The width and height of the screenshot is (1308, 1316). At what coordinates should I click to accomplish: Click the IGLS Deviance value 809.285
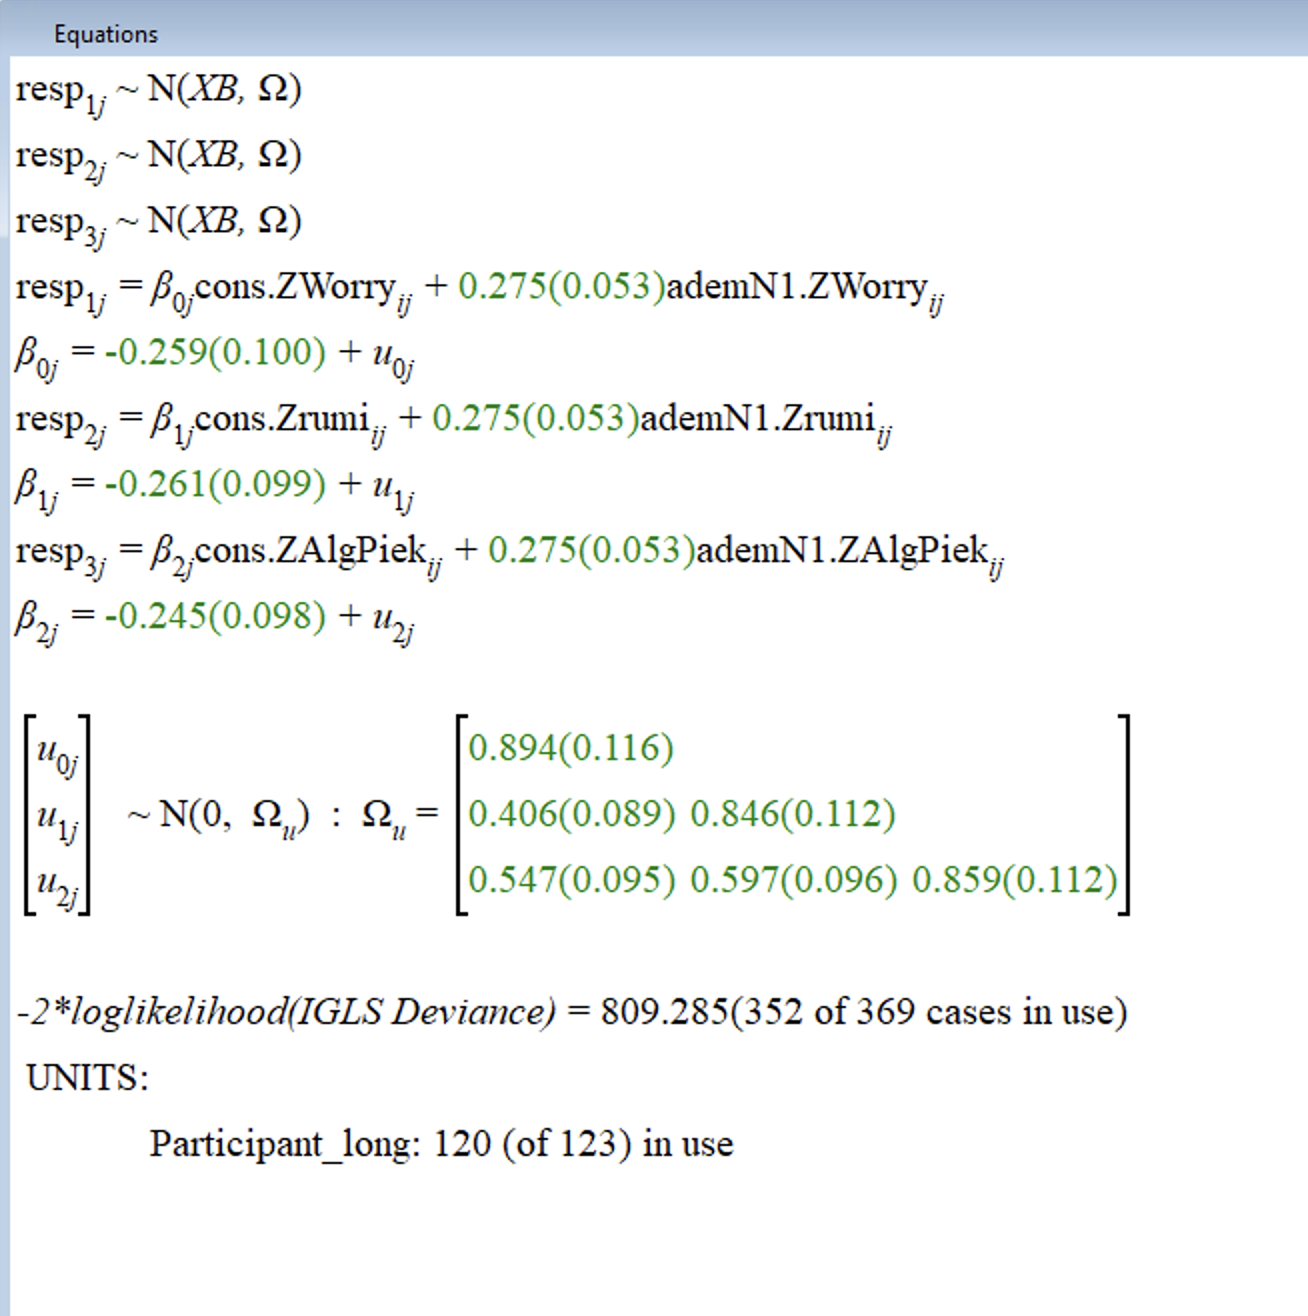pyautogui.click(x=664, y=1012)
